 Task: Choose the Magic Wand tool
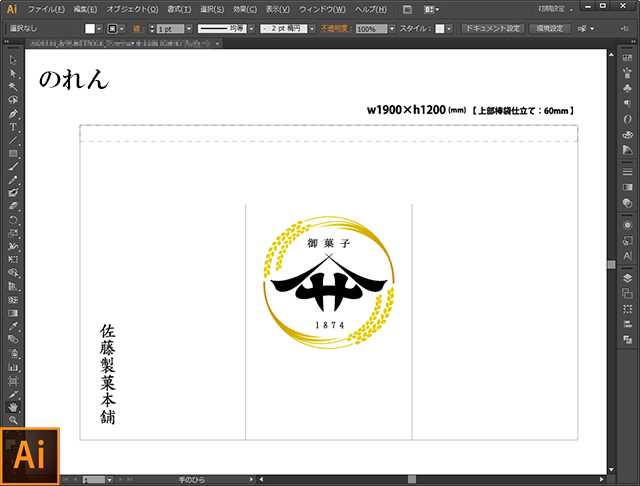[x=13, y=87]
